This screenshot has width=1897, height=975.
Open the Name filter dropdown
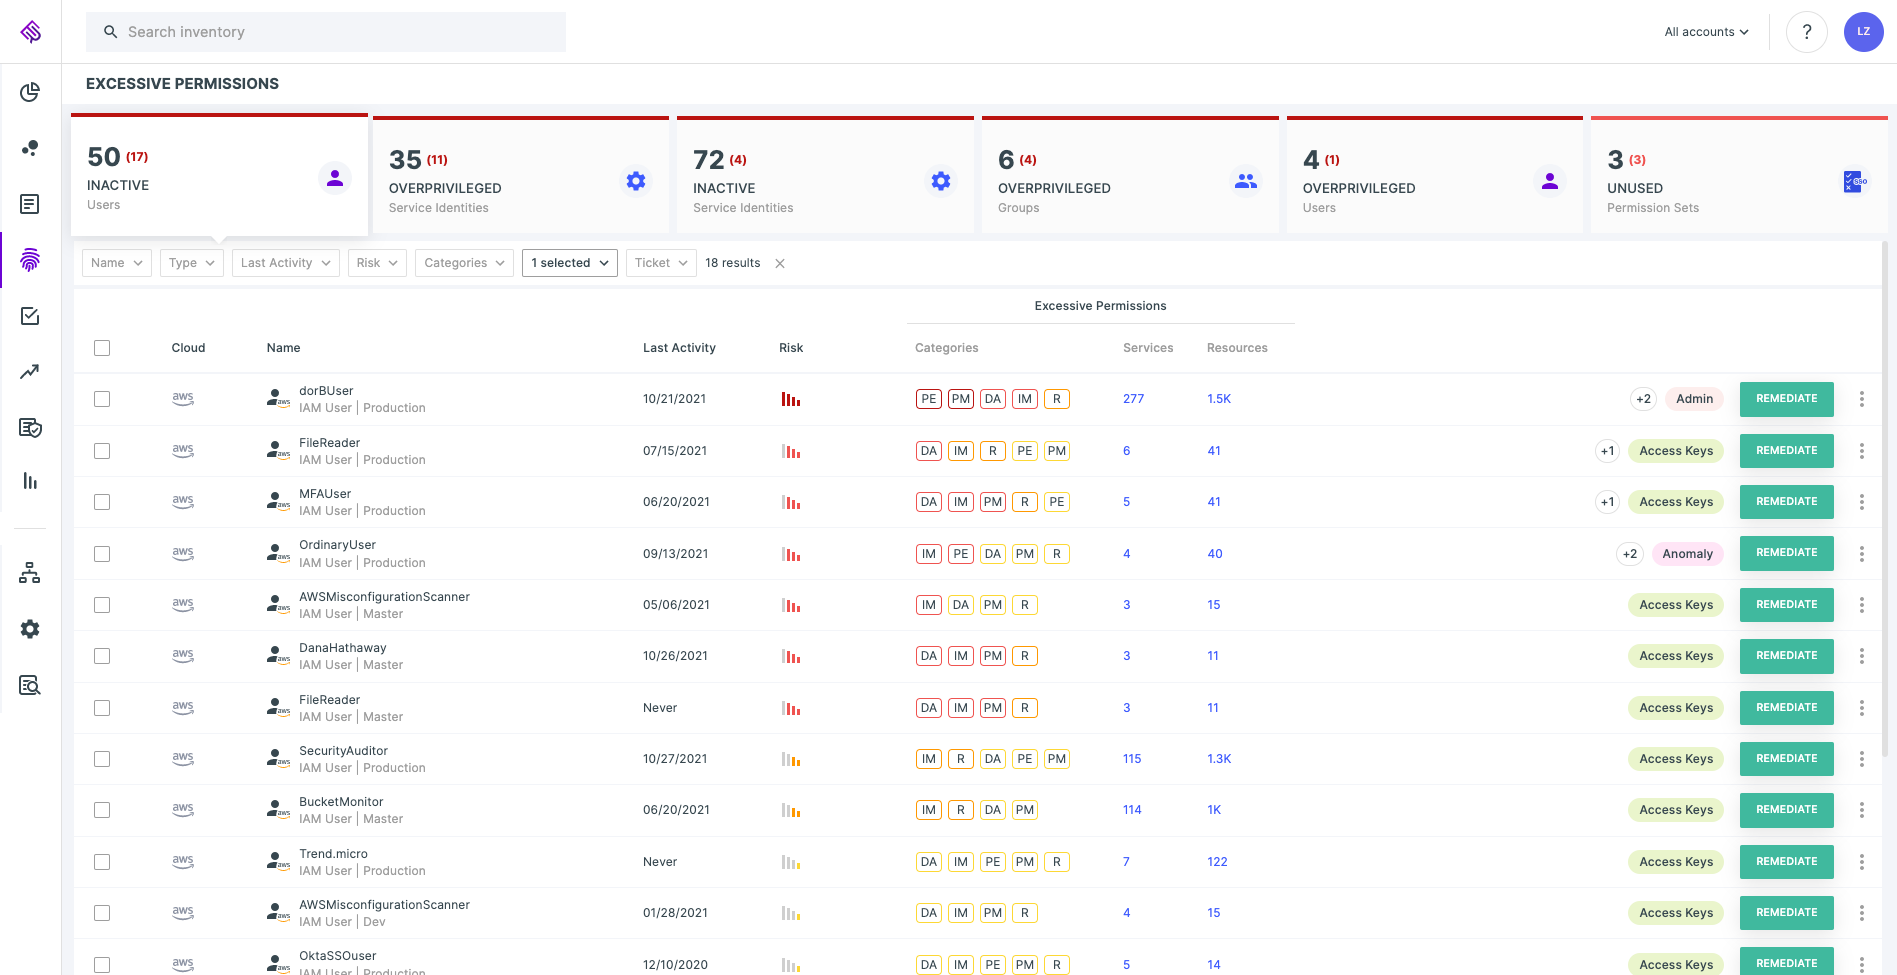(x=117, y=263)
